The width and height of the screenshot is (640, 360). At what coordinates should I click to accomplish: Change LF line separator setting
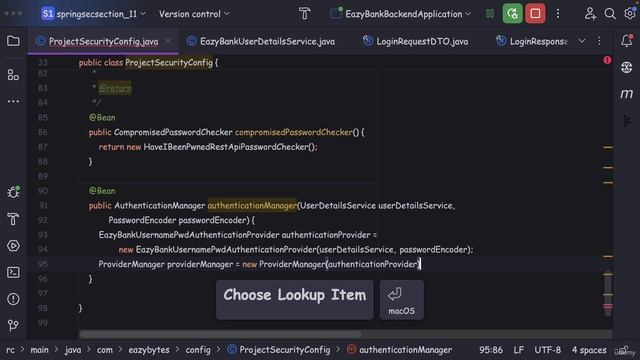click(x=518, y=350)
